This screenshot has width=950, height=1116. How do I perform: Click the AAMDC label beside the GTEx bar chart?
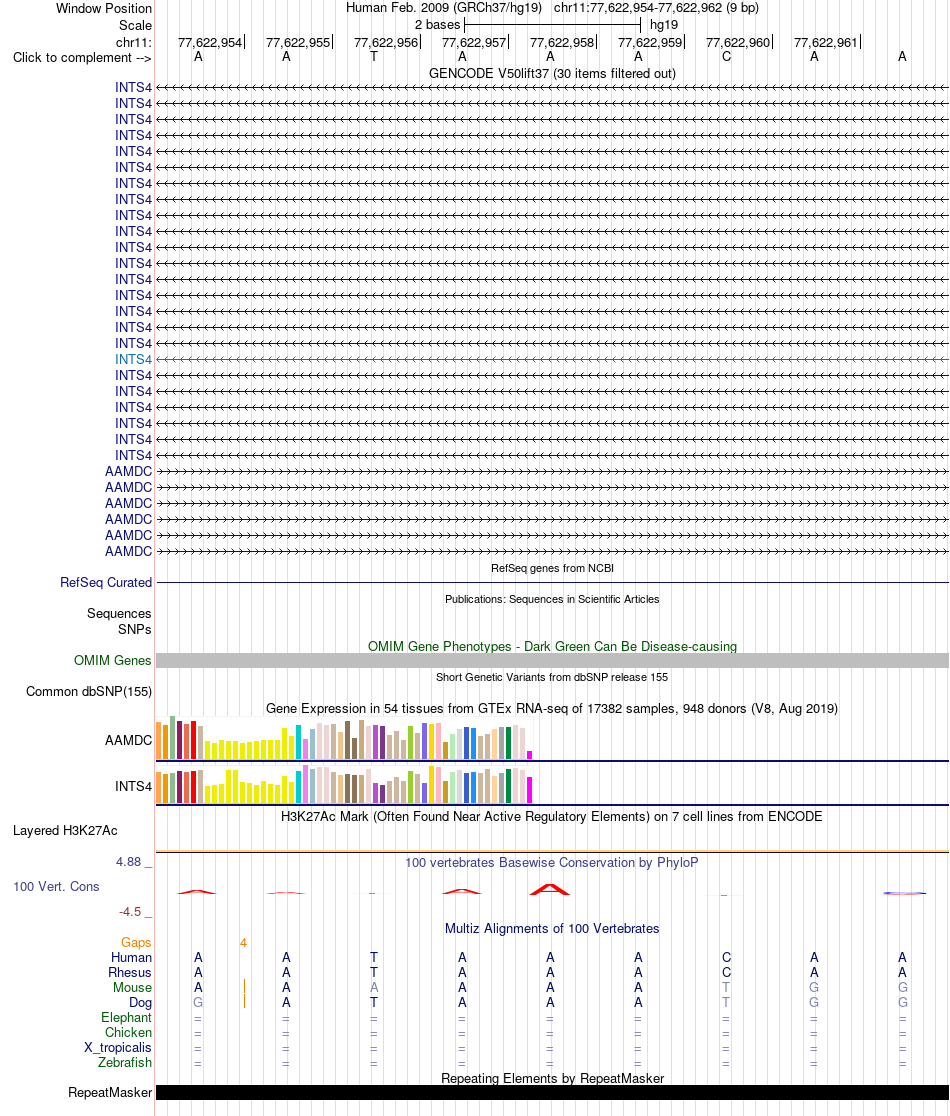(x=129, y=740)
